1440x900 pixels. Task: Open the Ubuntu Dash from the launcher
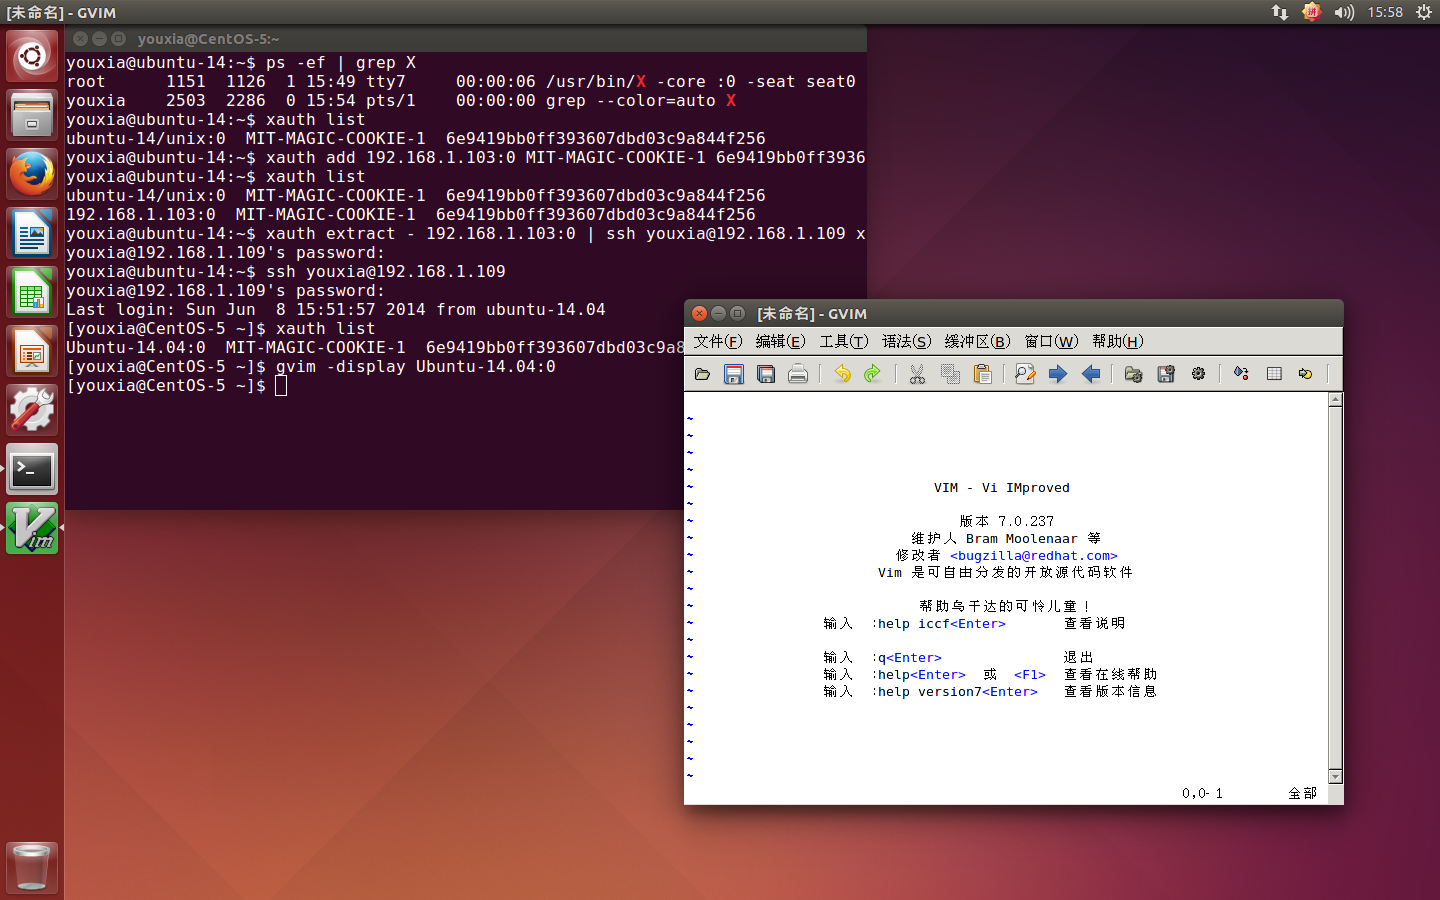pyautogui.click(x=32, y=55)
